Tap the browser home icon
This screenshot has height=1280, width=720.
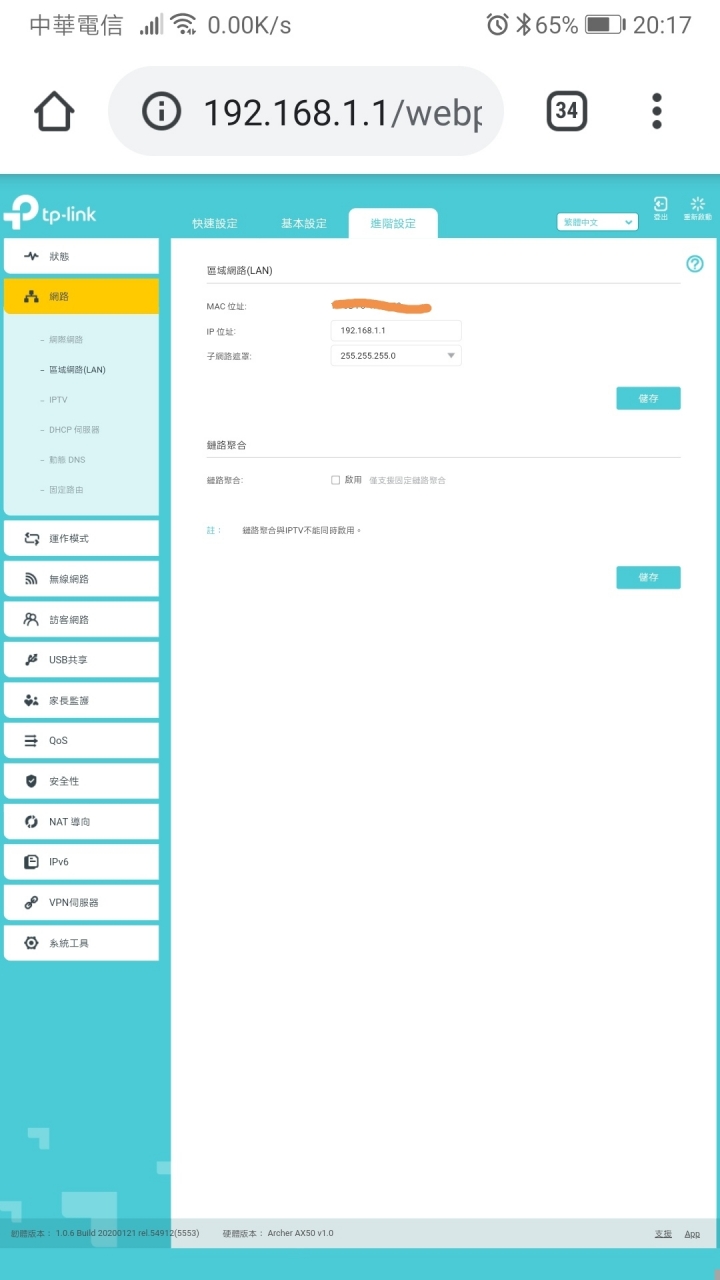pos(54,111)
